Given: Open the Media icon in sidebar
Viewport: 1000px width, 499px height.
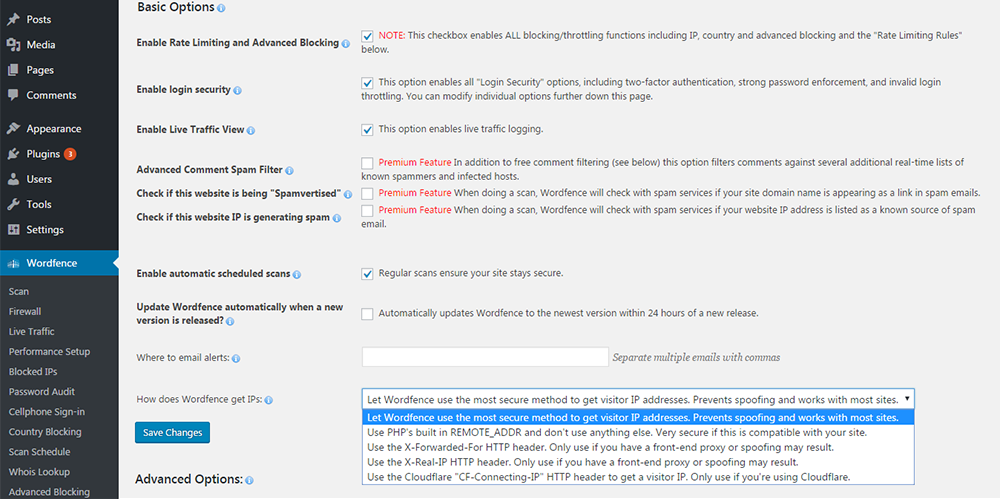Looking at the screenshot, I should 13,45.
